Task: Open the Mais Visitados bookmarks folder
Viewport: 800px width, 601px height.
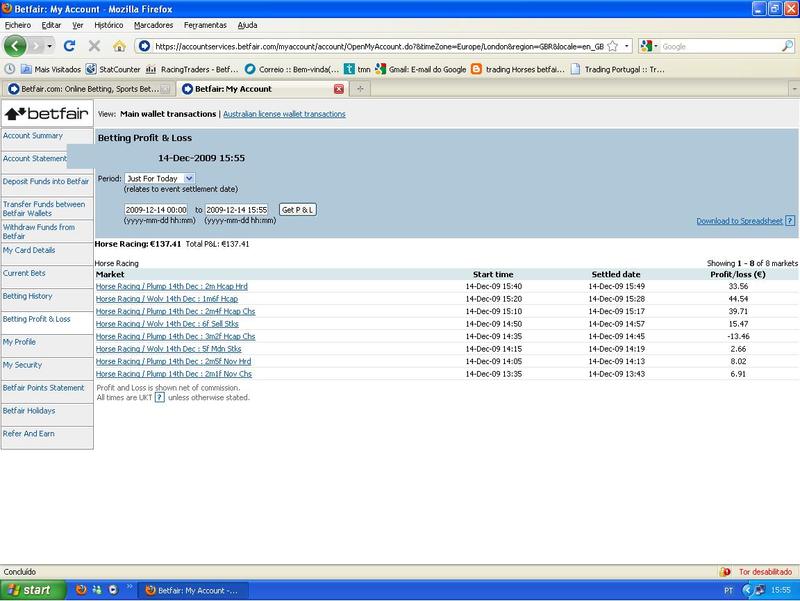Action: click(x=51, y=69)
